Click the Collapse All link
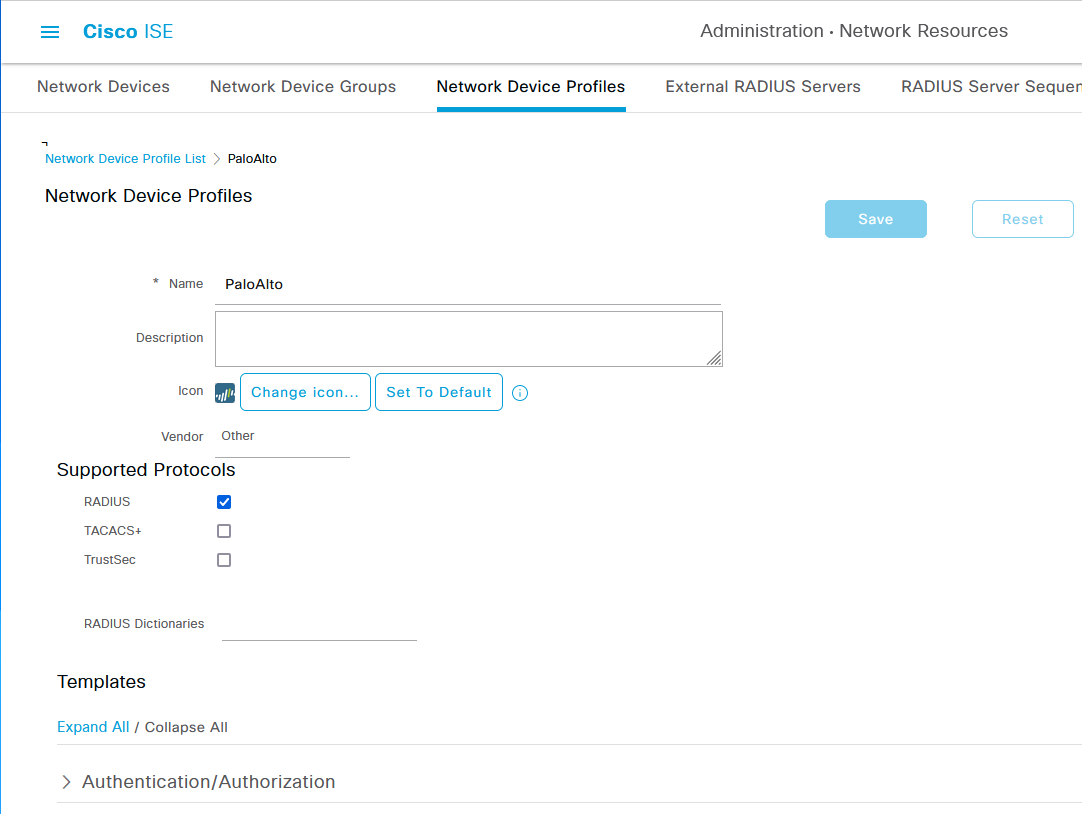 click(x=186, y=727)
